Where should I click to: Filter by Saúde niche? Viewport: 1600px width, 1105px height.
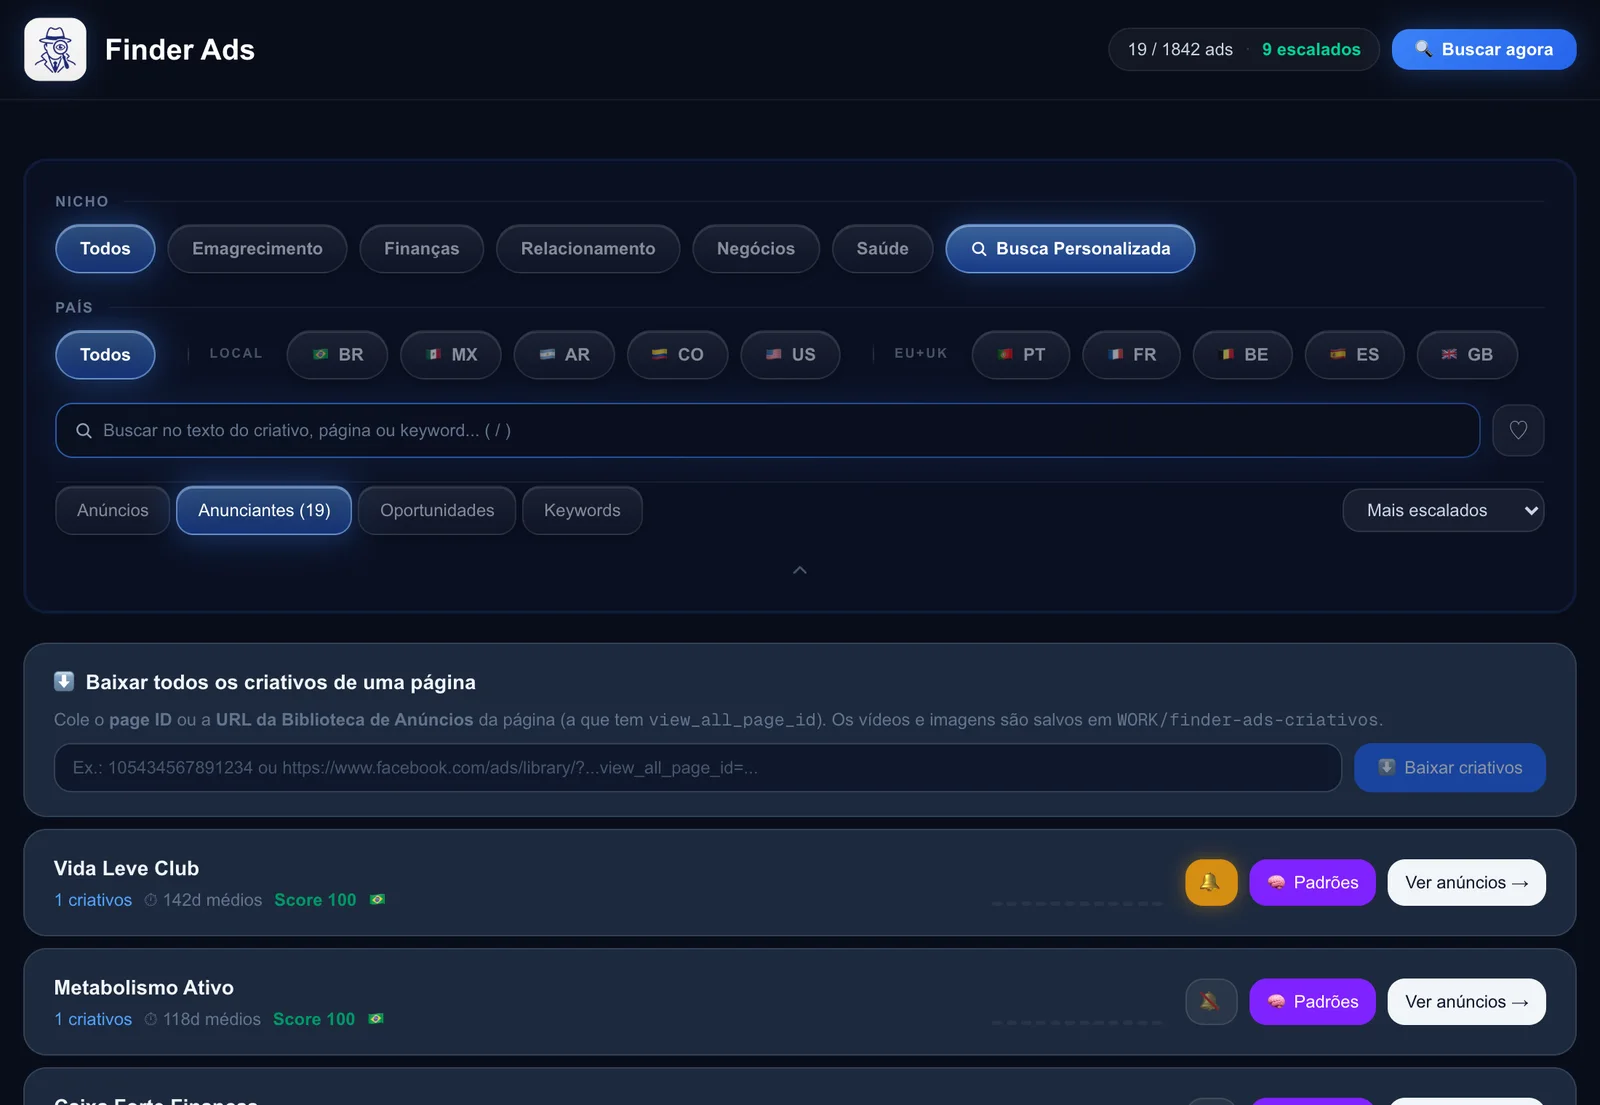point(882,248)
